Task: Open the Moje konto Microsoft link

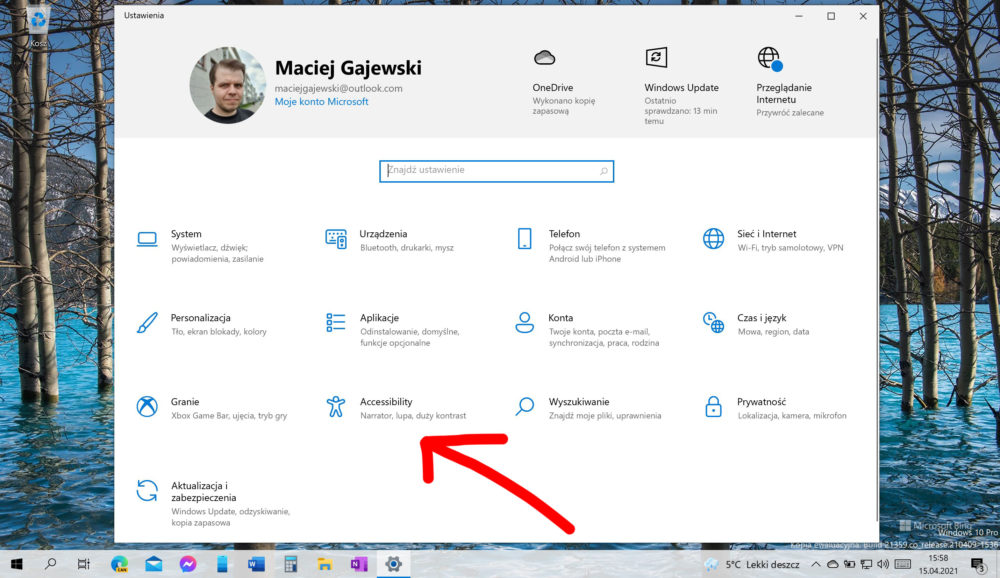Action: (x=321, y=101)
